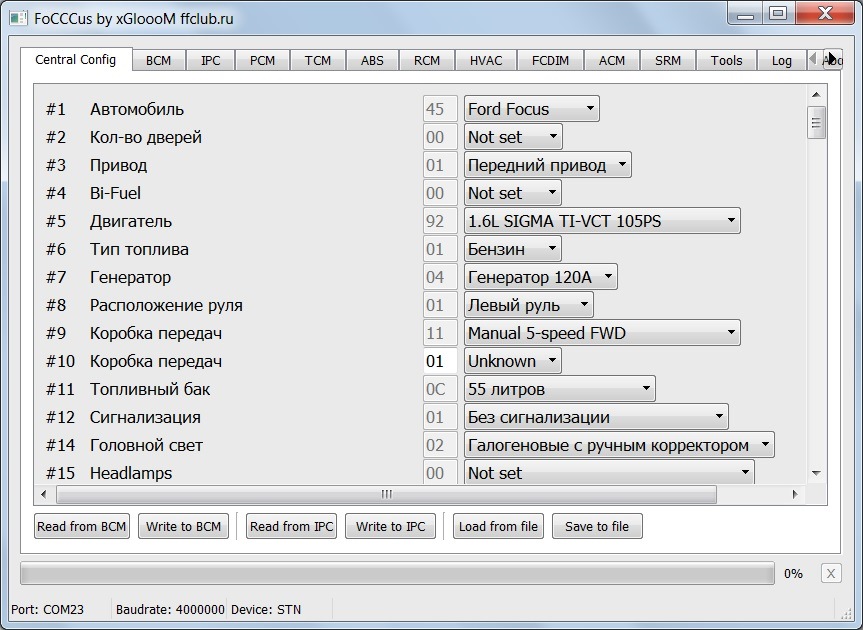Open the Tools tab
The height and width of the screenshot is (630, 863).
tap(727, 61)
